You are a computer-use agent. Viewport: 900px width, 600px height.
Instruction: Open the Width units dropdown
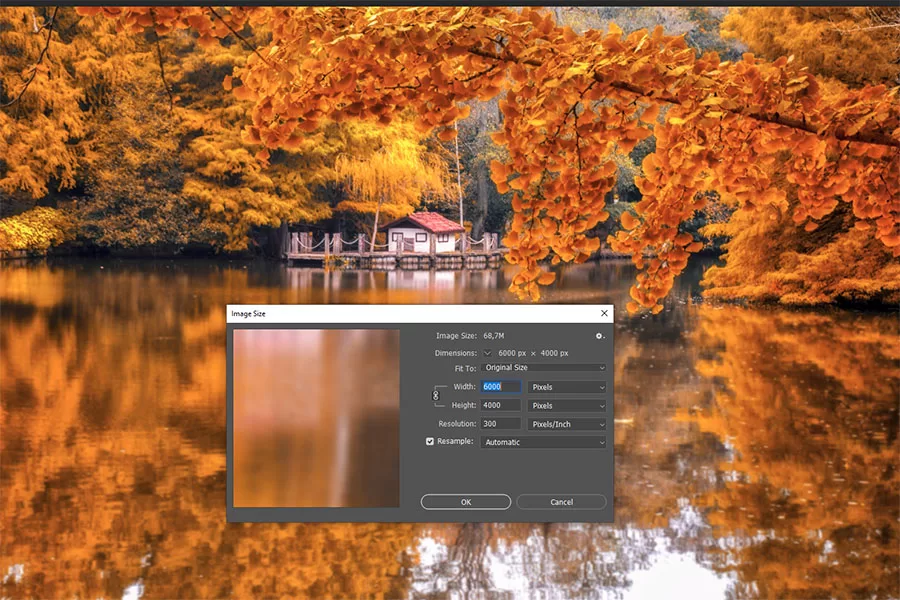point(567,387)
